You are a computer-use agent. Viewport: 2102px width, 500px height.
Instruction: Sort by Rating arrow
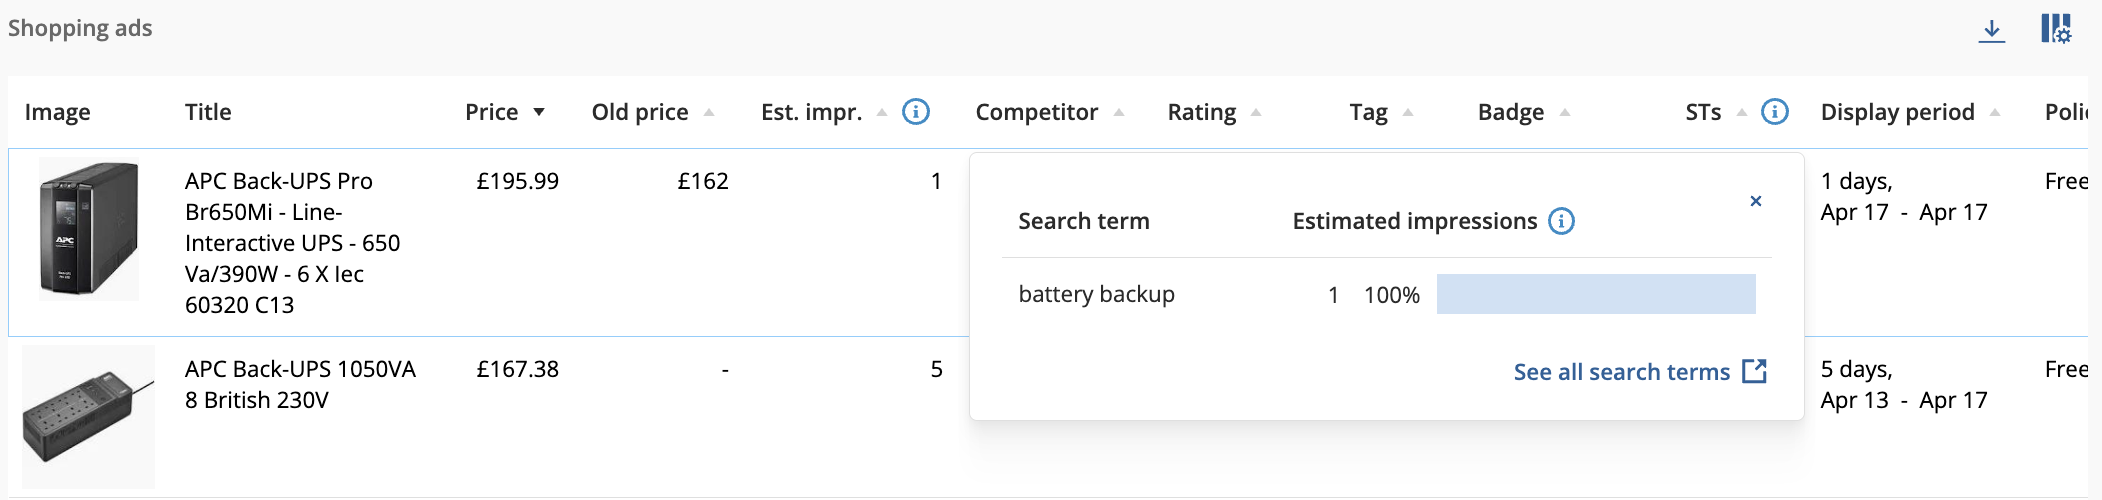pos(1255,112)
